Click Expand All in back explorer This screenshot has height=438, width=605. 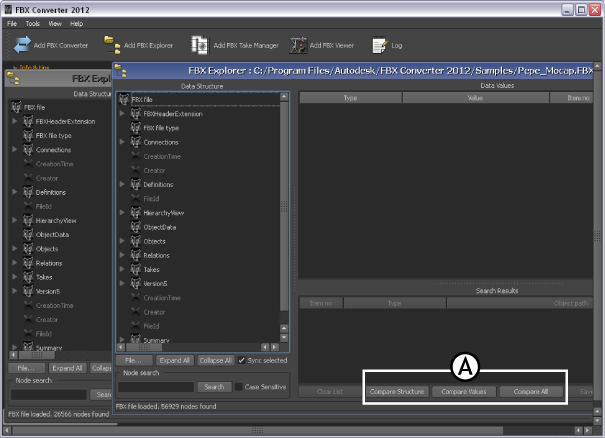[67, 368]
